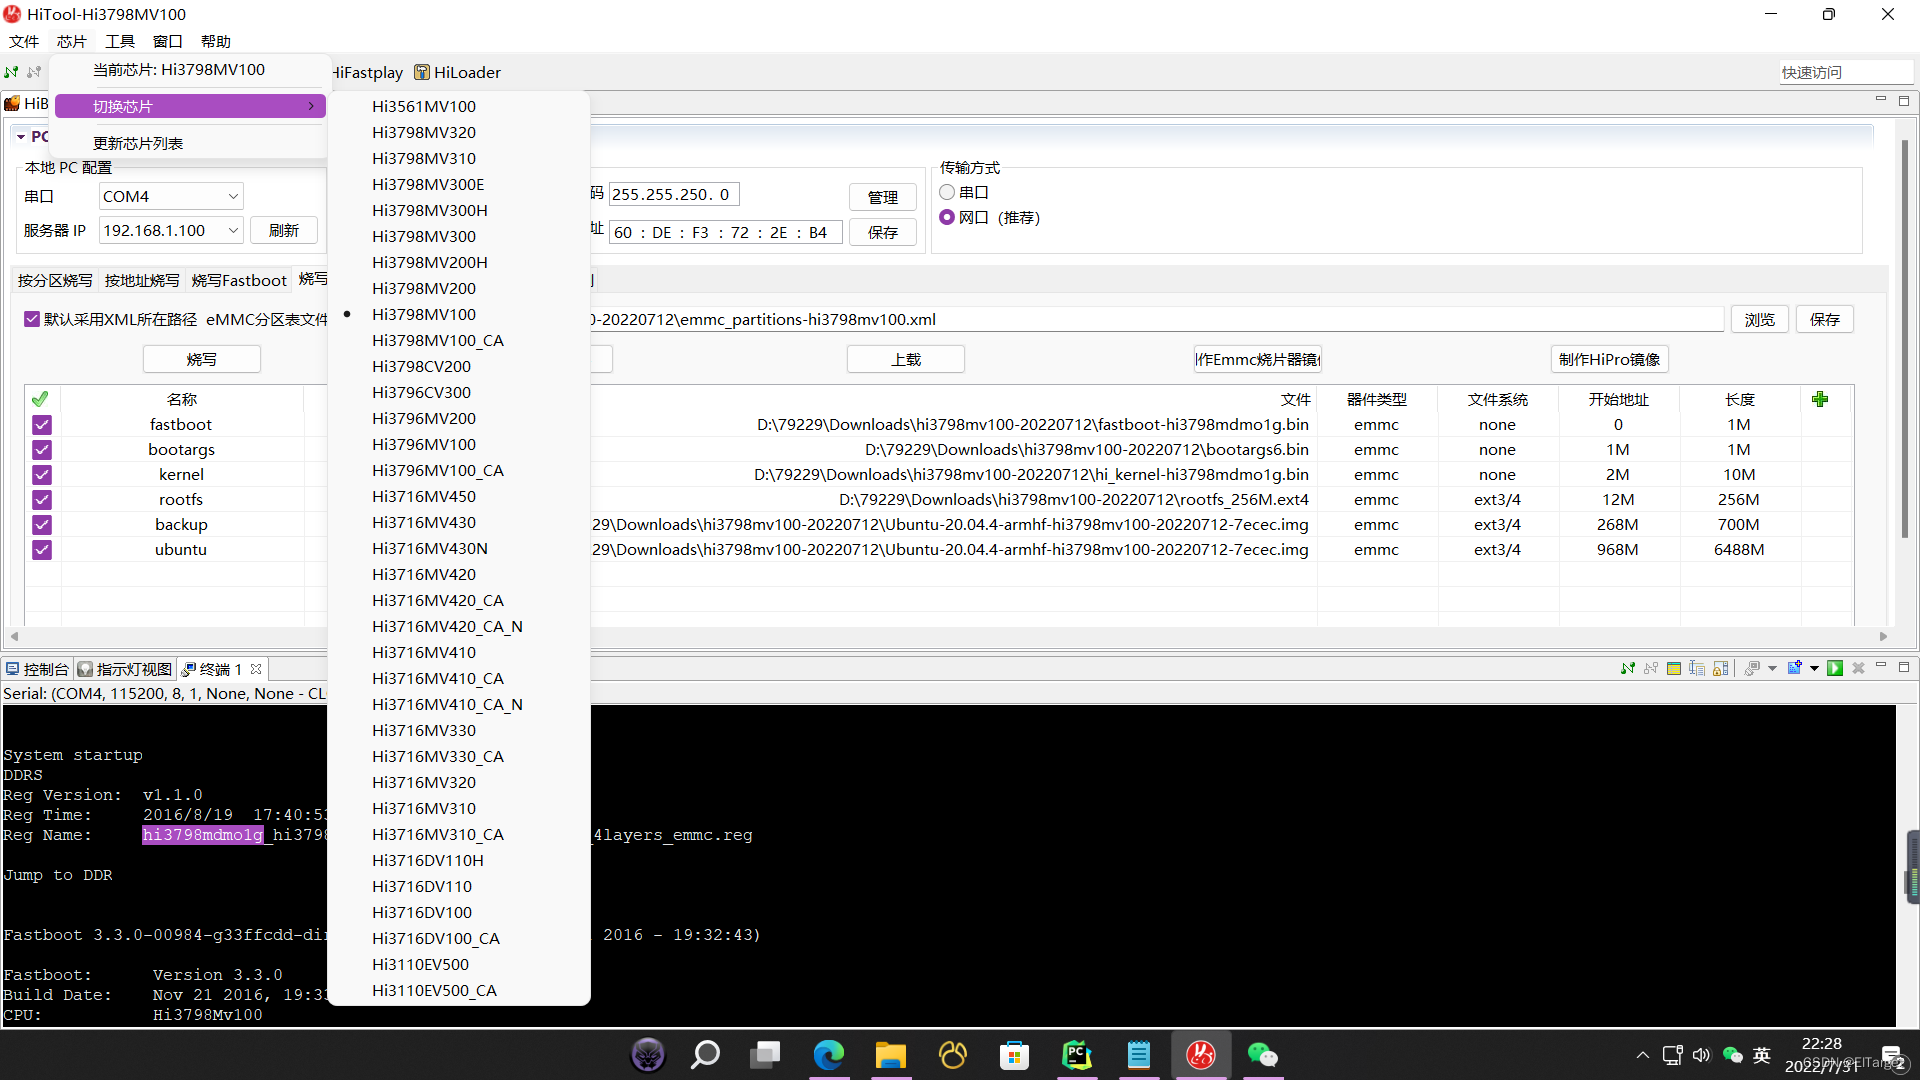Viewport: 1920px width, 1080px height.
Task: Open WeChat from the taskbar
Action: tap(1263, 1054)
